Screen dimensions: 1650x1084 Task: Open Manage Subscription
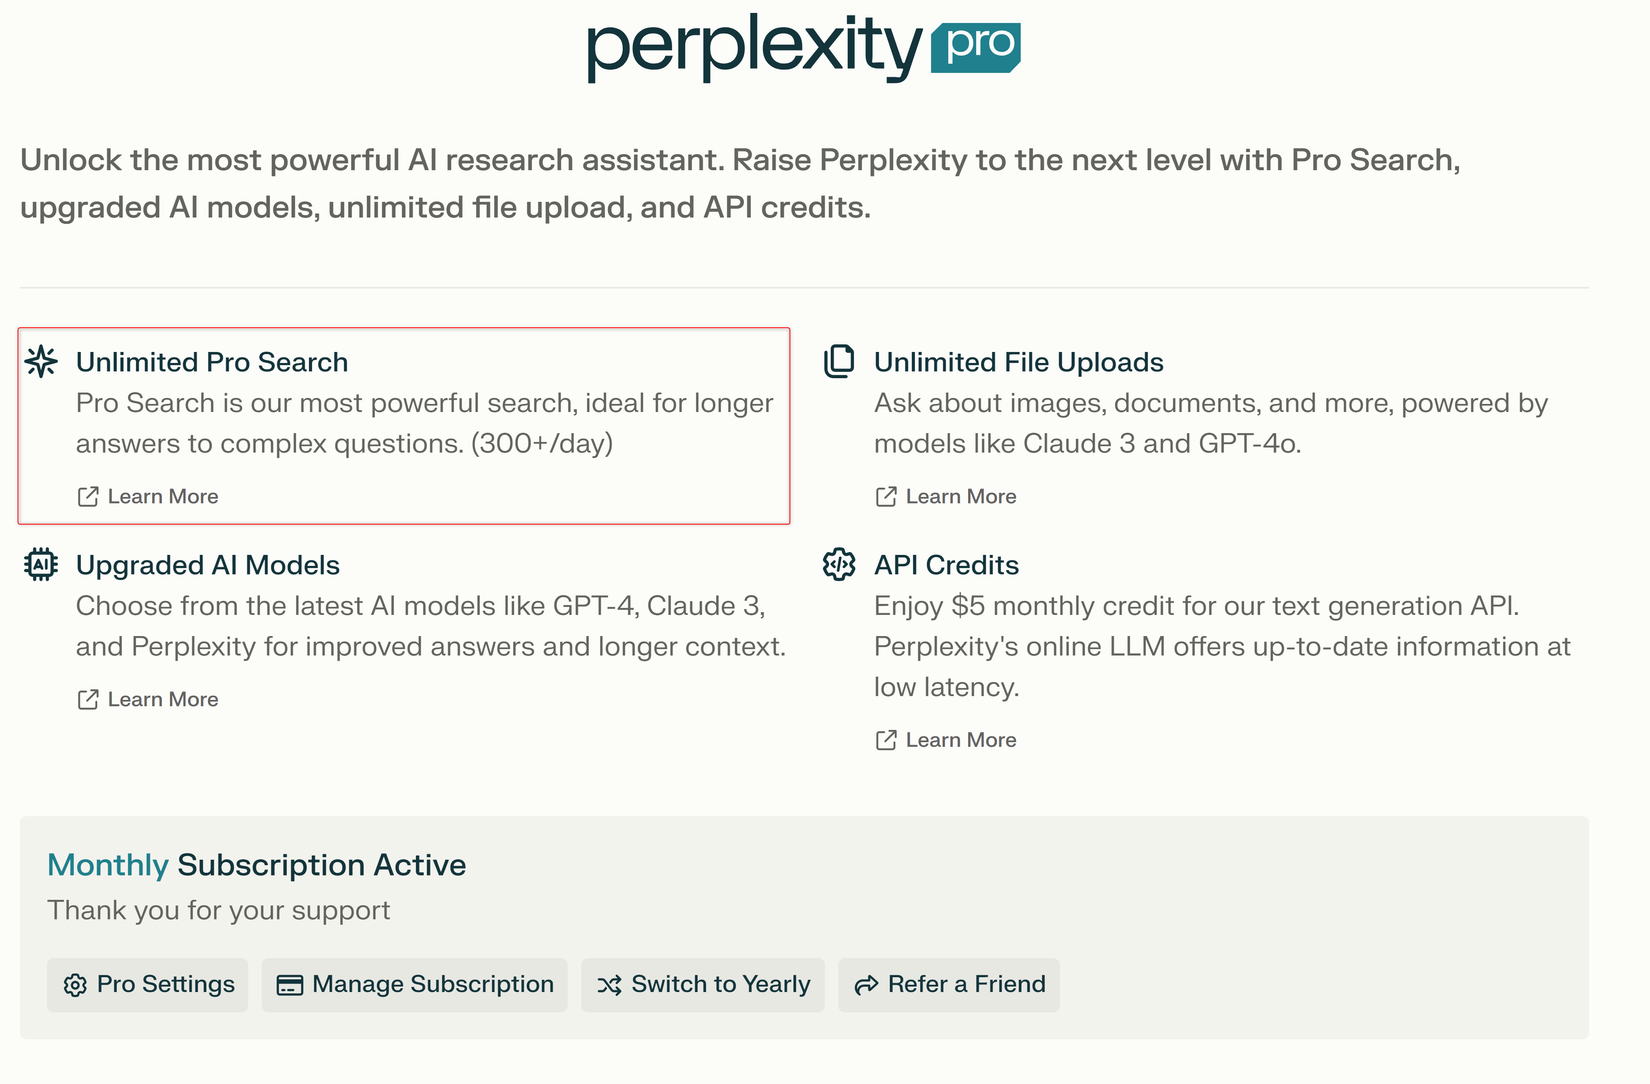click(414, 985)
